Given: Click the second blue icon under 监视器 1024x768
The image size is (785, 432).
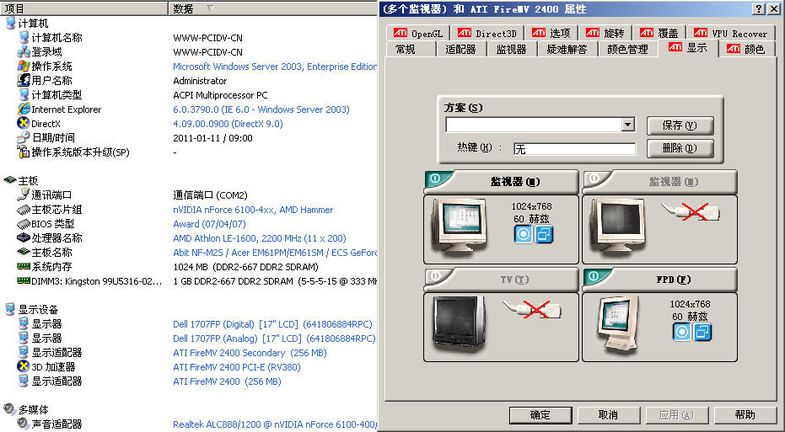Looking at the screenshot, I should (x=544, y=234).
